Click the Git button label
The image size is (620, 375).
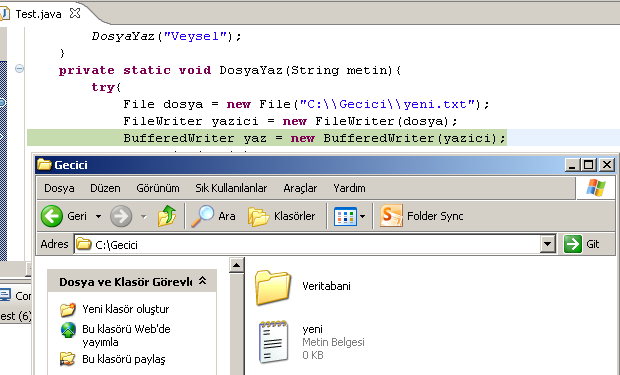pyautogui.click(x=592, y=244)
